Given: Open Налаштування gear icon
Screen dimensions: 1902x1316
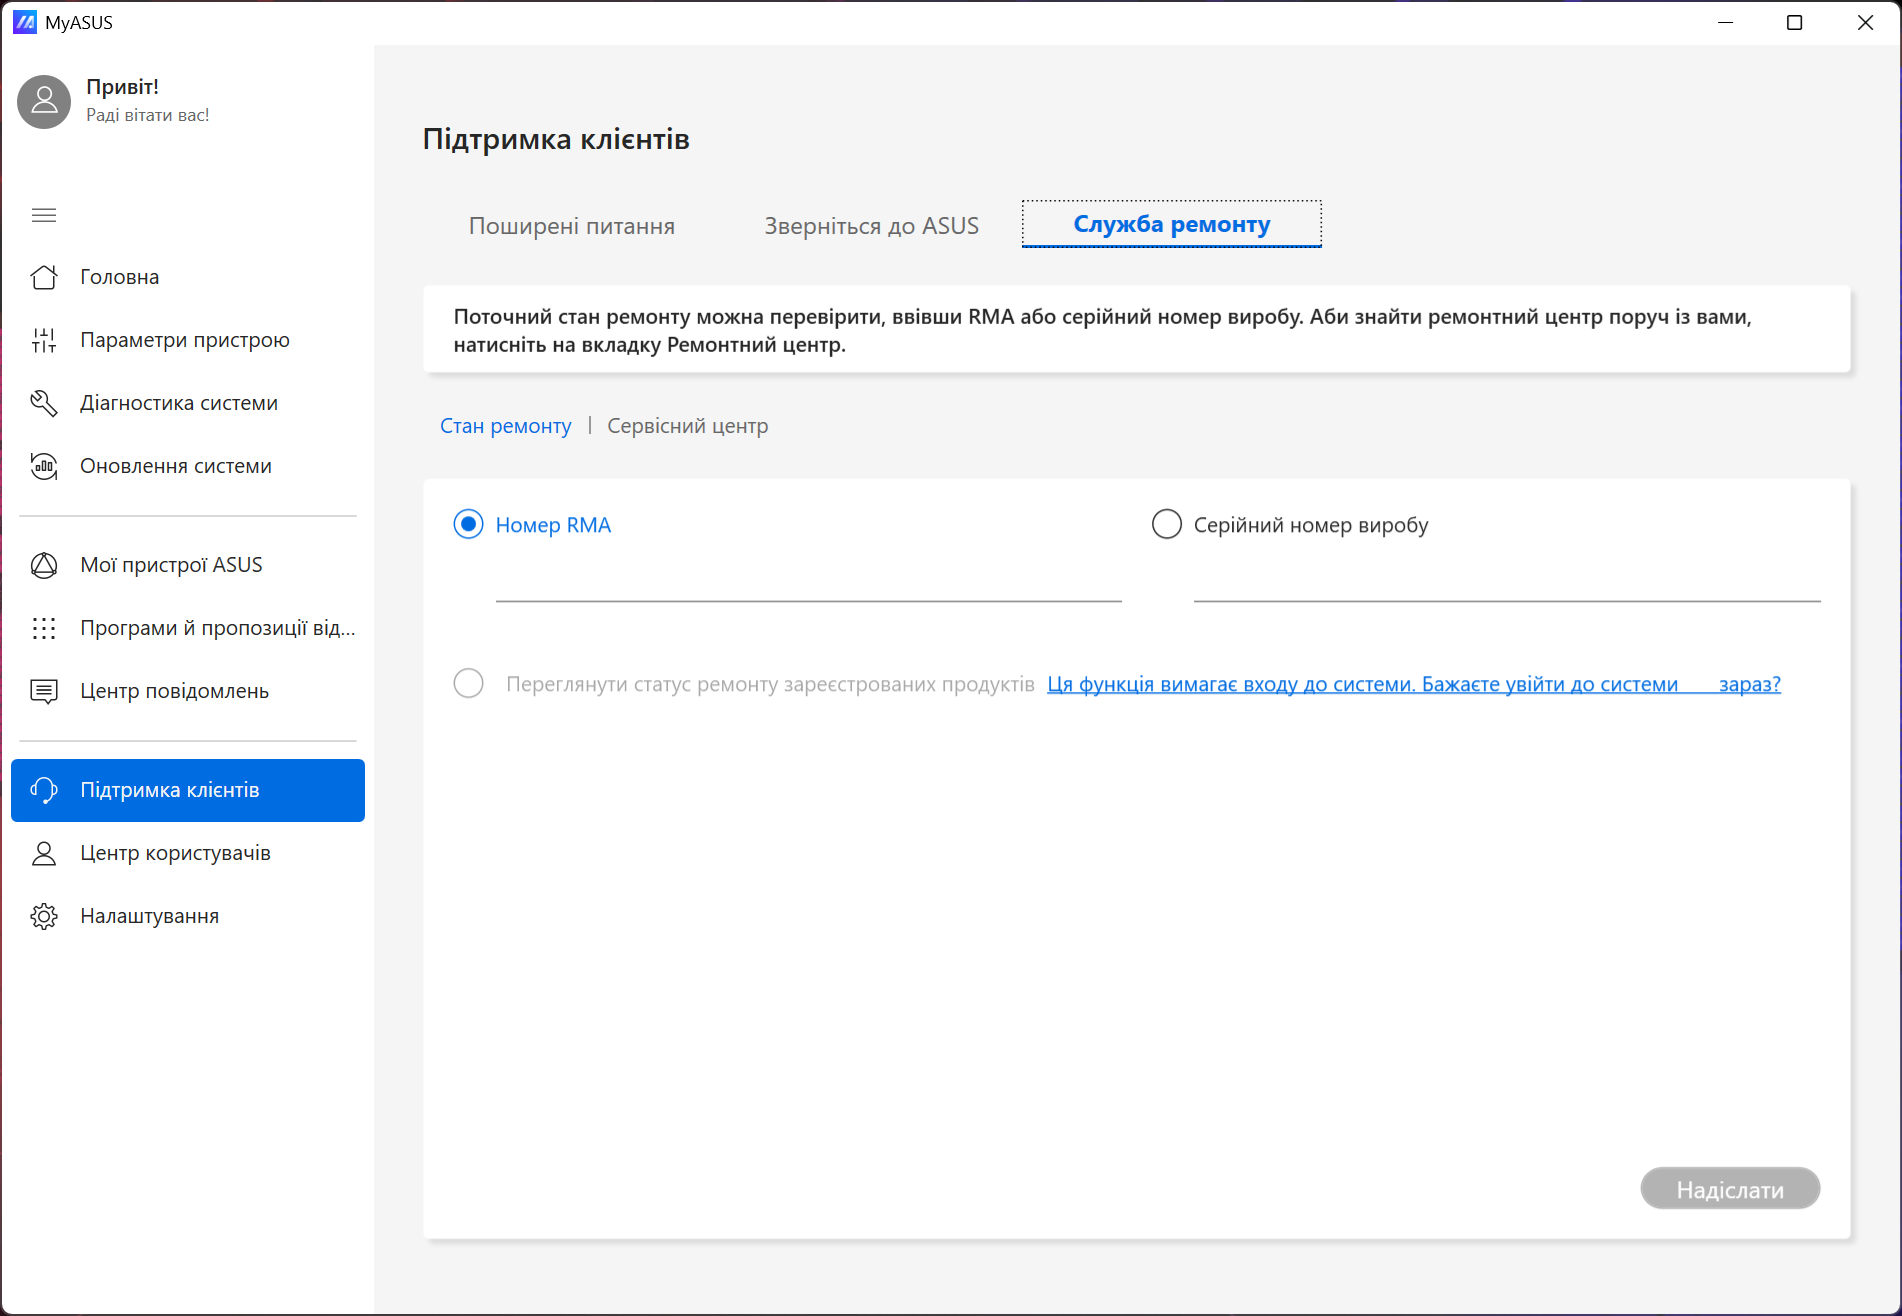Looking at the screenshot, I should pos(44,916).
